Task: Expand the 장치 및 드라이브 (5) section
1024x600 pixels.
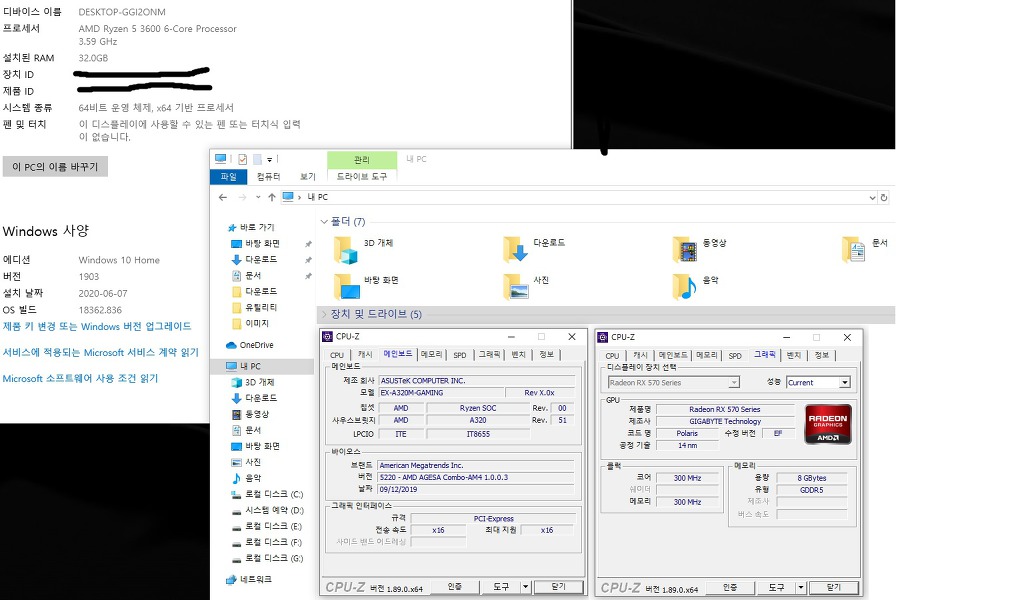Action: [324, 314]
